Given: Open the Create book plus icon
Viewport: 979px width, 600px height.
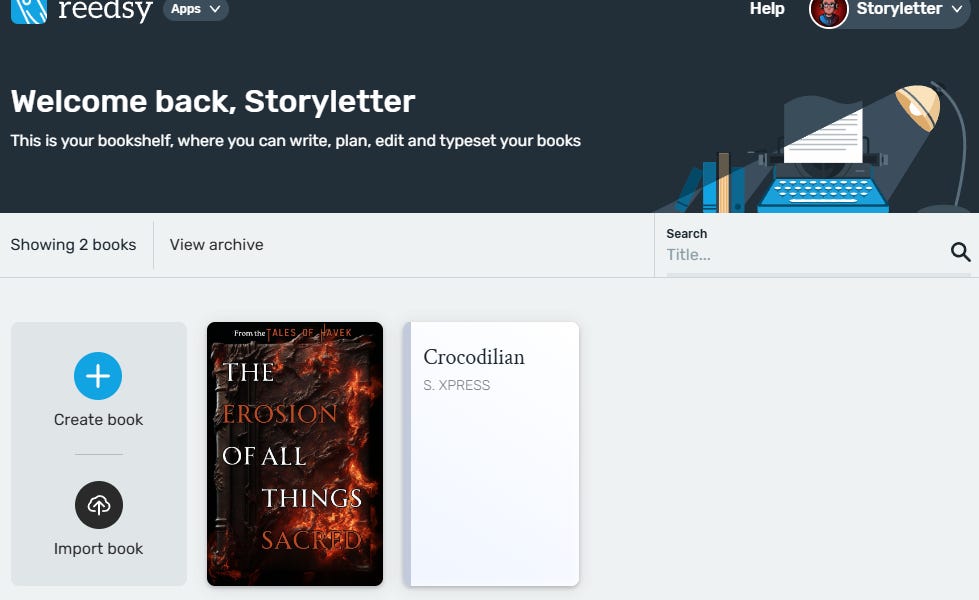Looking at the screenshot, I should point(98,377).
